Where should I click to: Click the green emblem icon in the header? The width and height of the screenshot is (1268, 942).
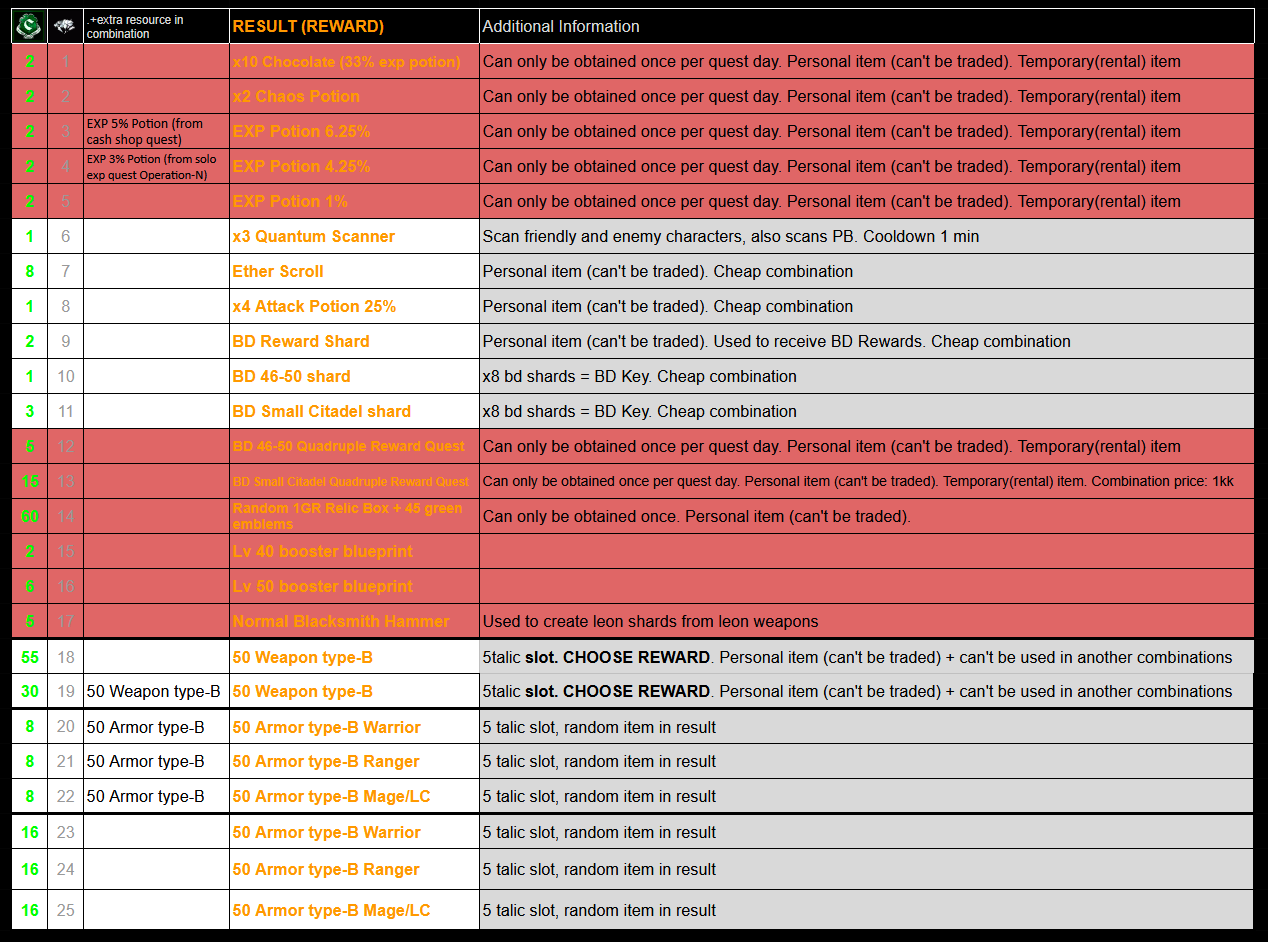tap(29, 26)
